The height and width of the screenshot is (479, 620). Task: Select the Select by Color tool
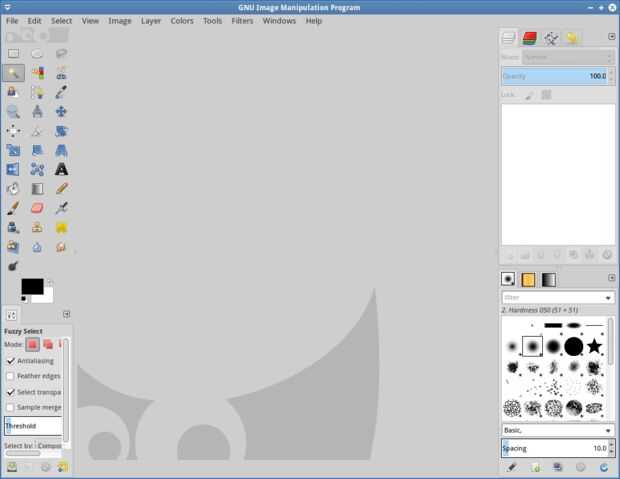(x=37, y=73)
